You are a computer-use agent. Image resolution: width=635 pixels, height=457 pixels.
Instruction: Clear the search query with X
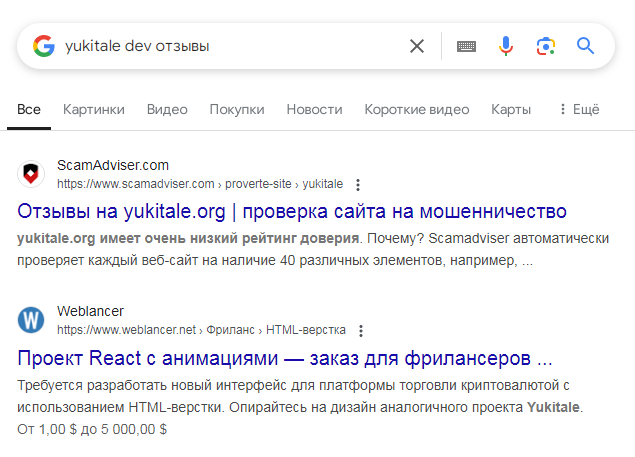pyautogui.click(x=417, y=46)
